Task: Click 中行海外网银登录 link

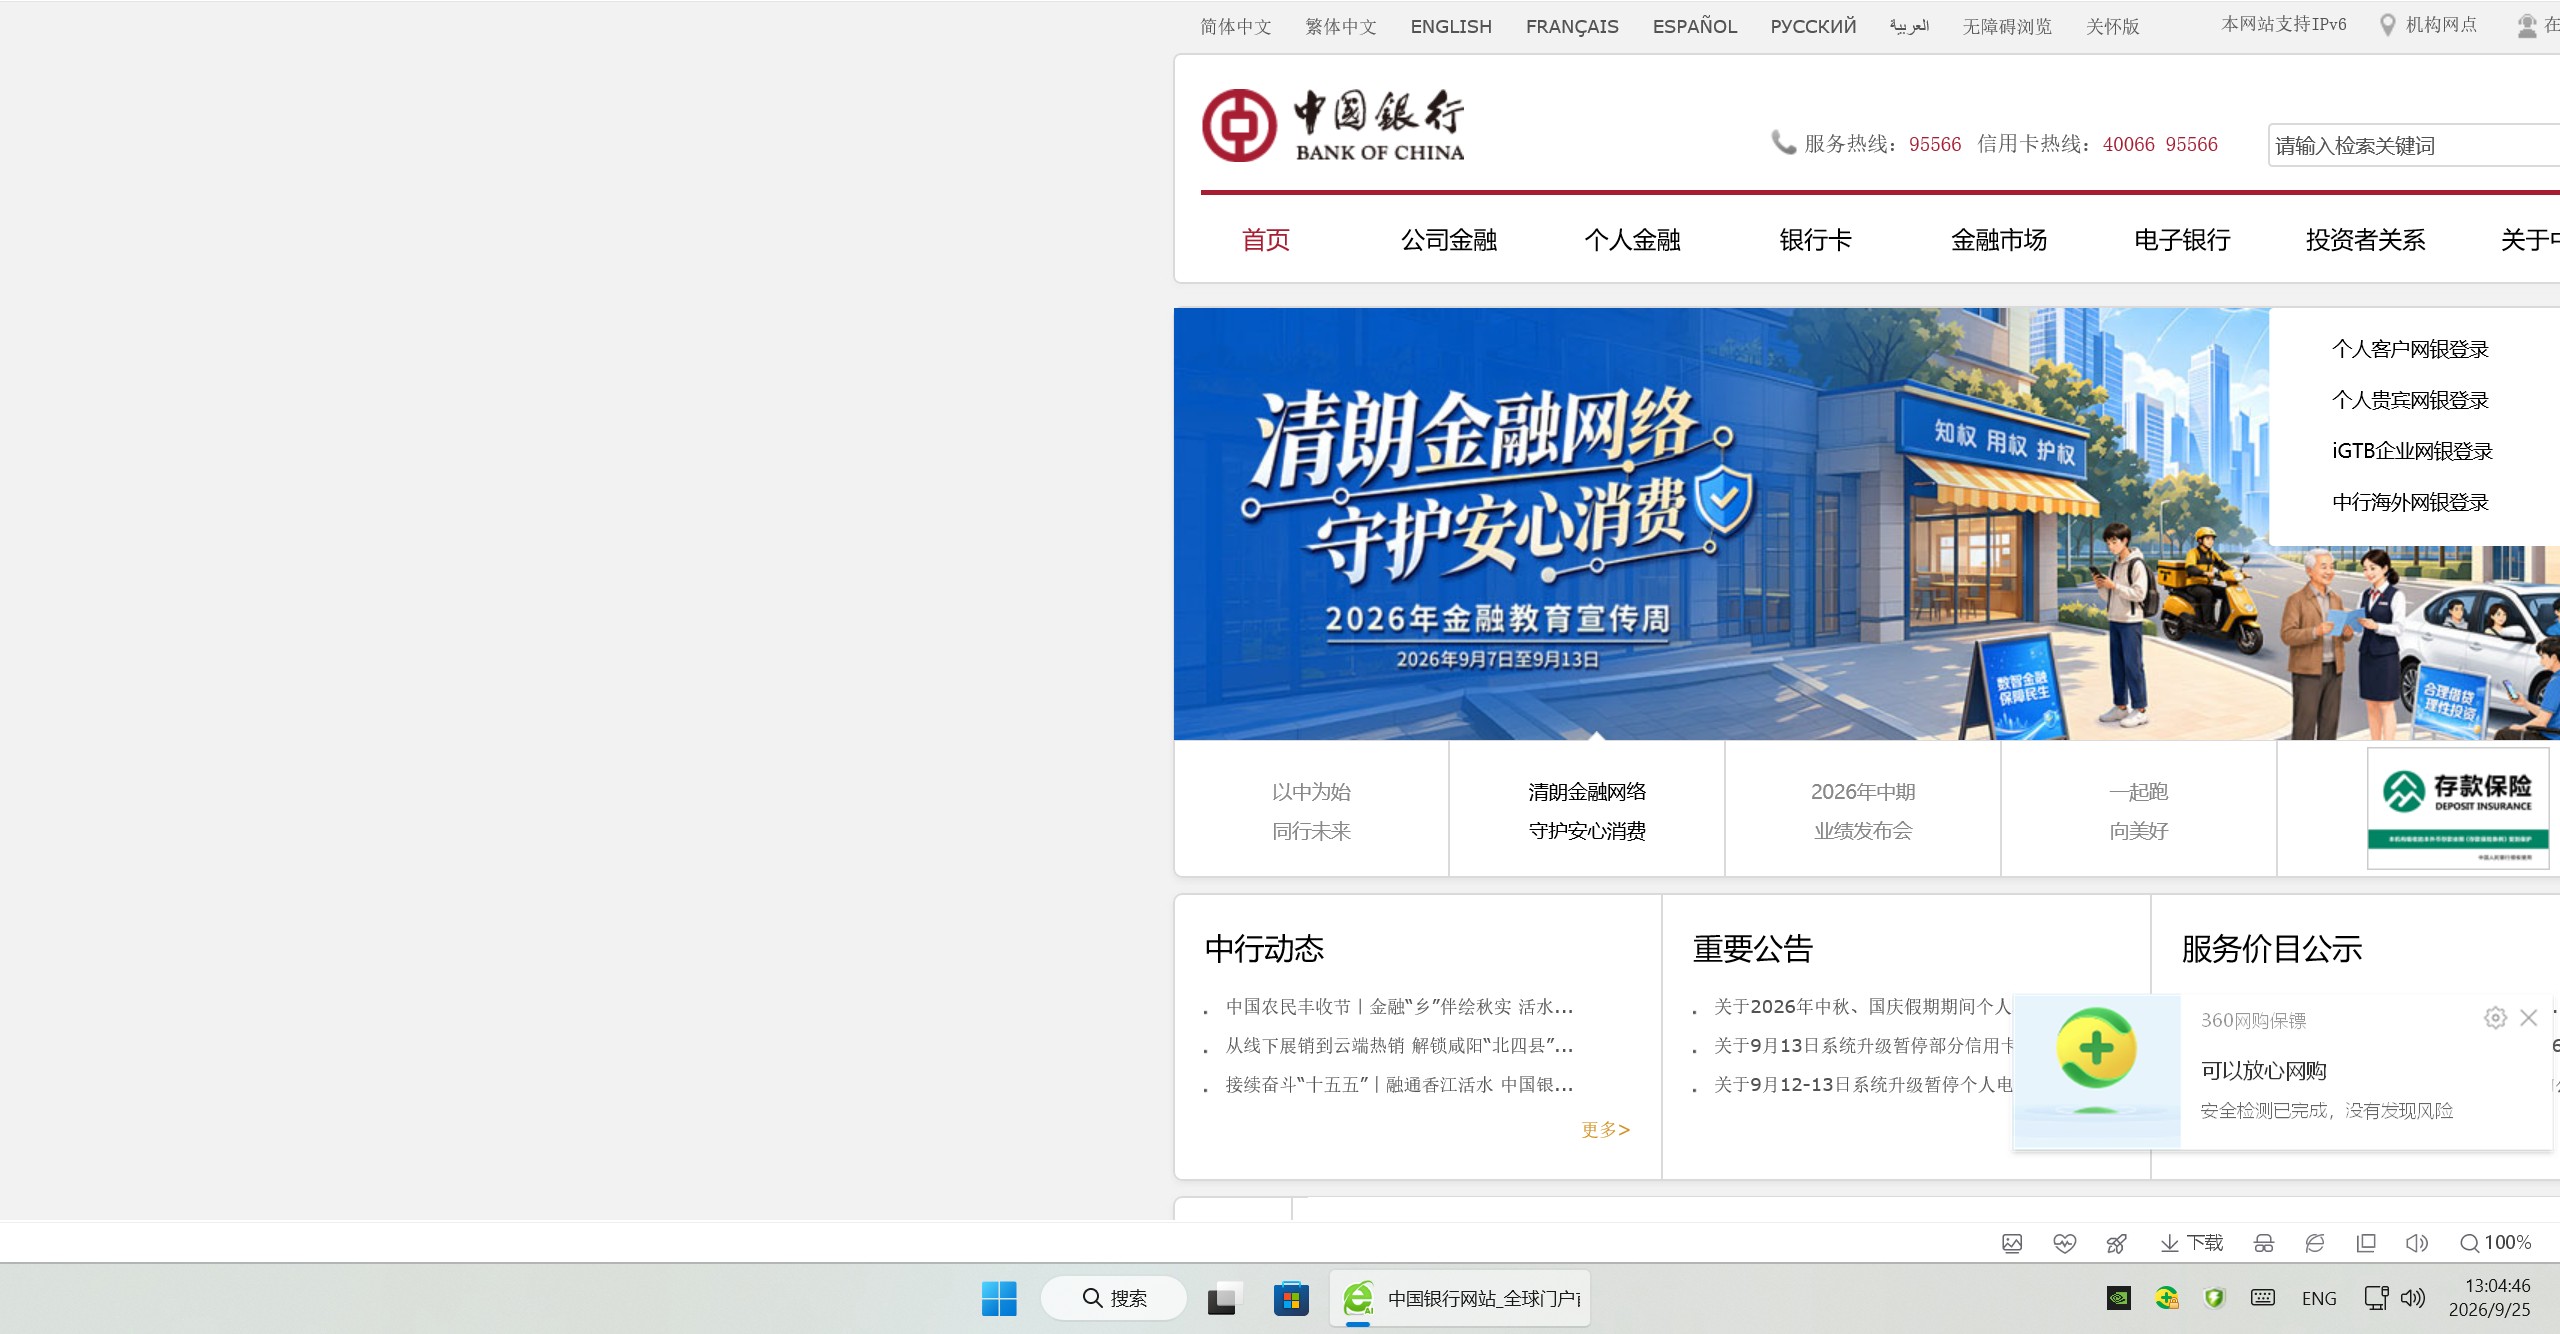Action: (x=2410, y=502)
